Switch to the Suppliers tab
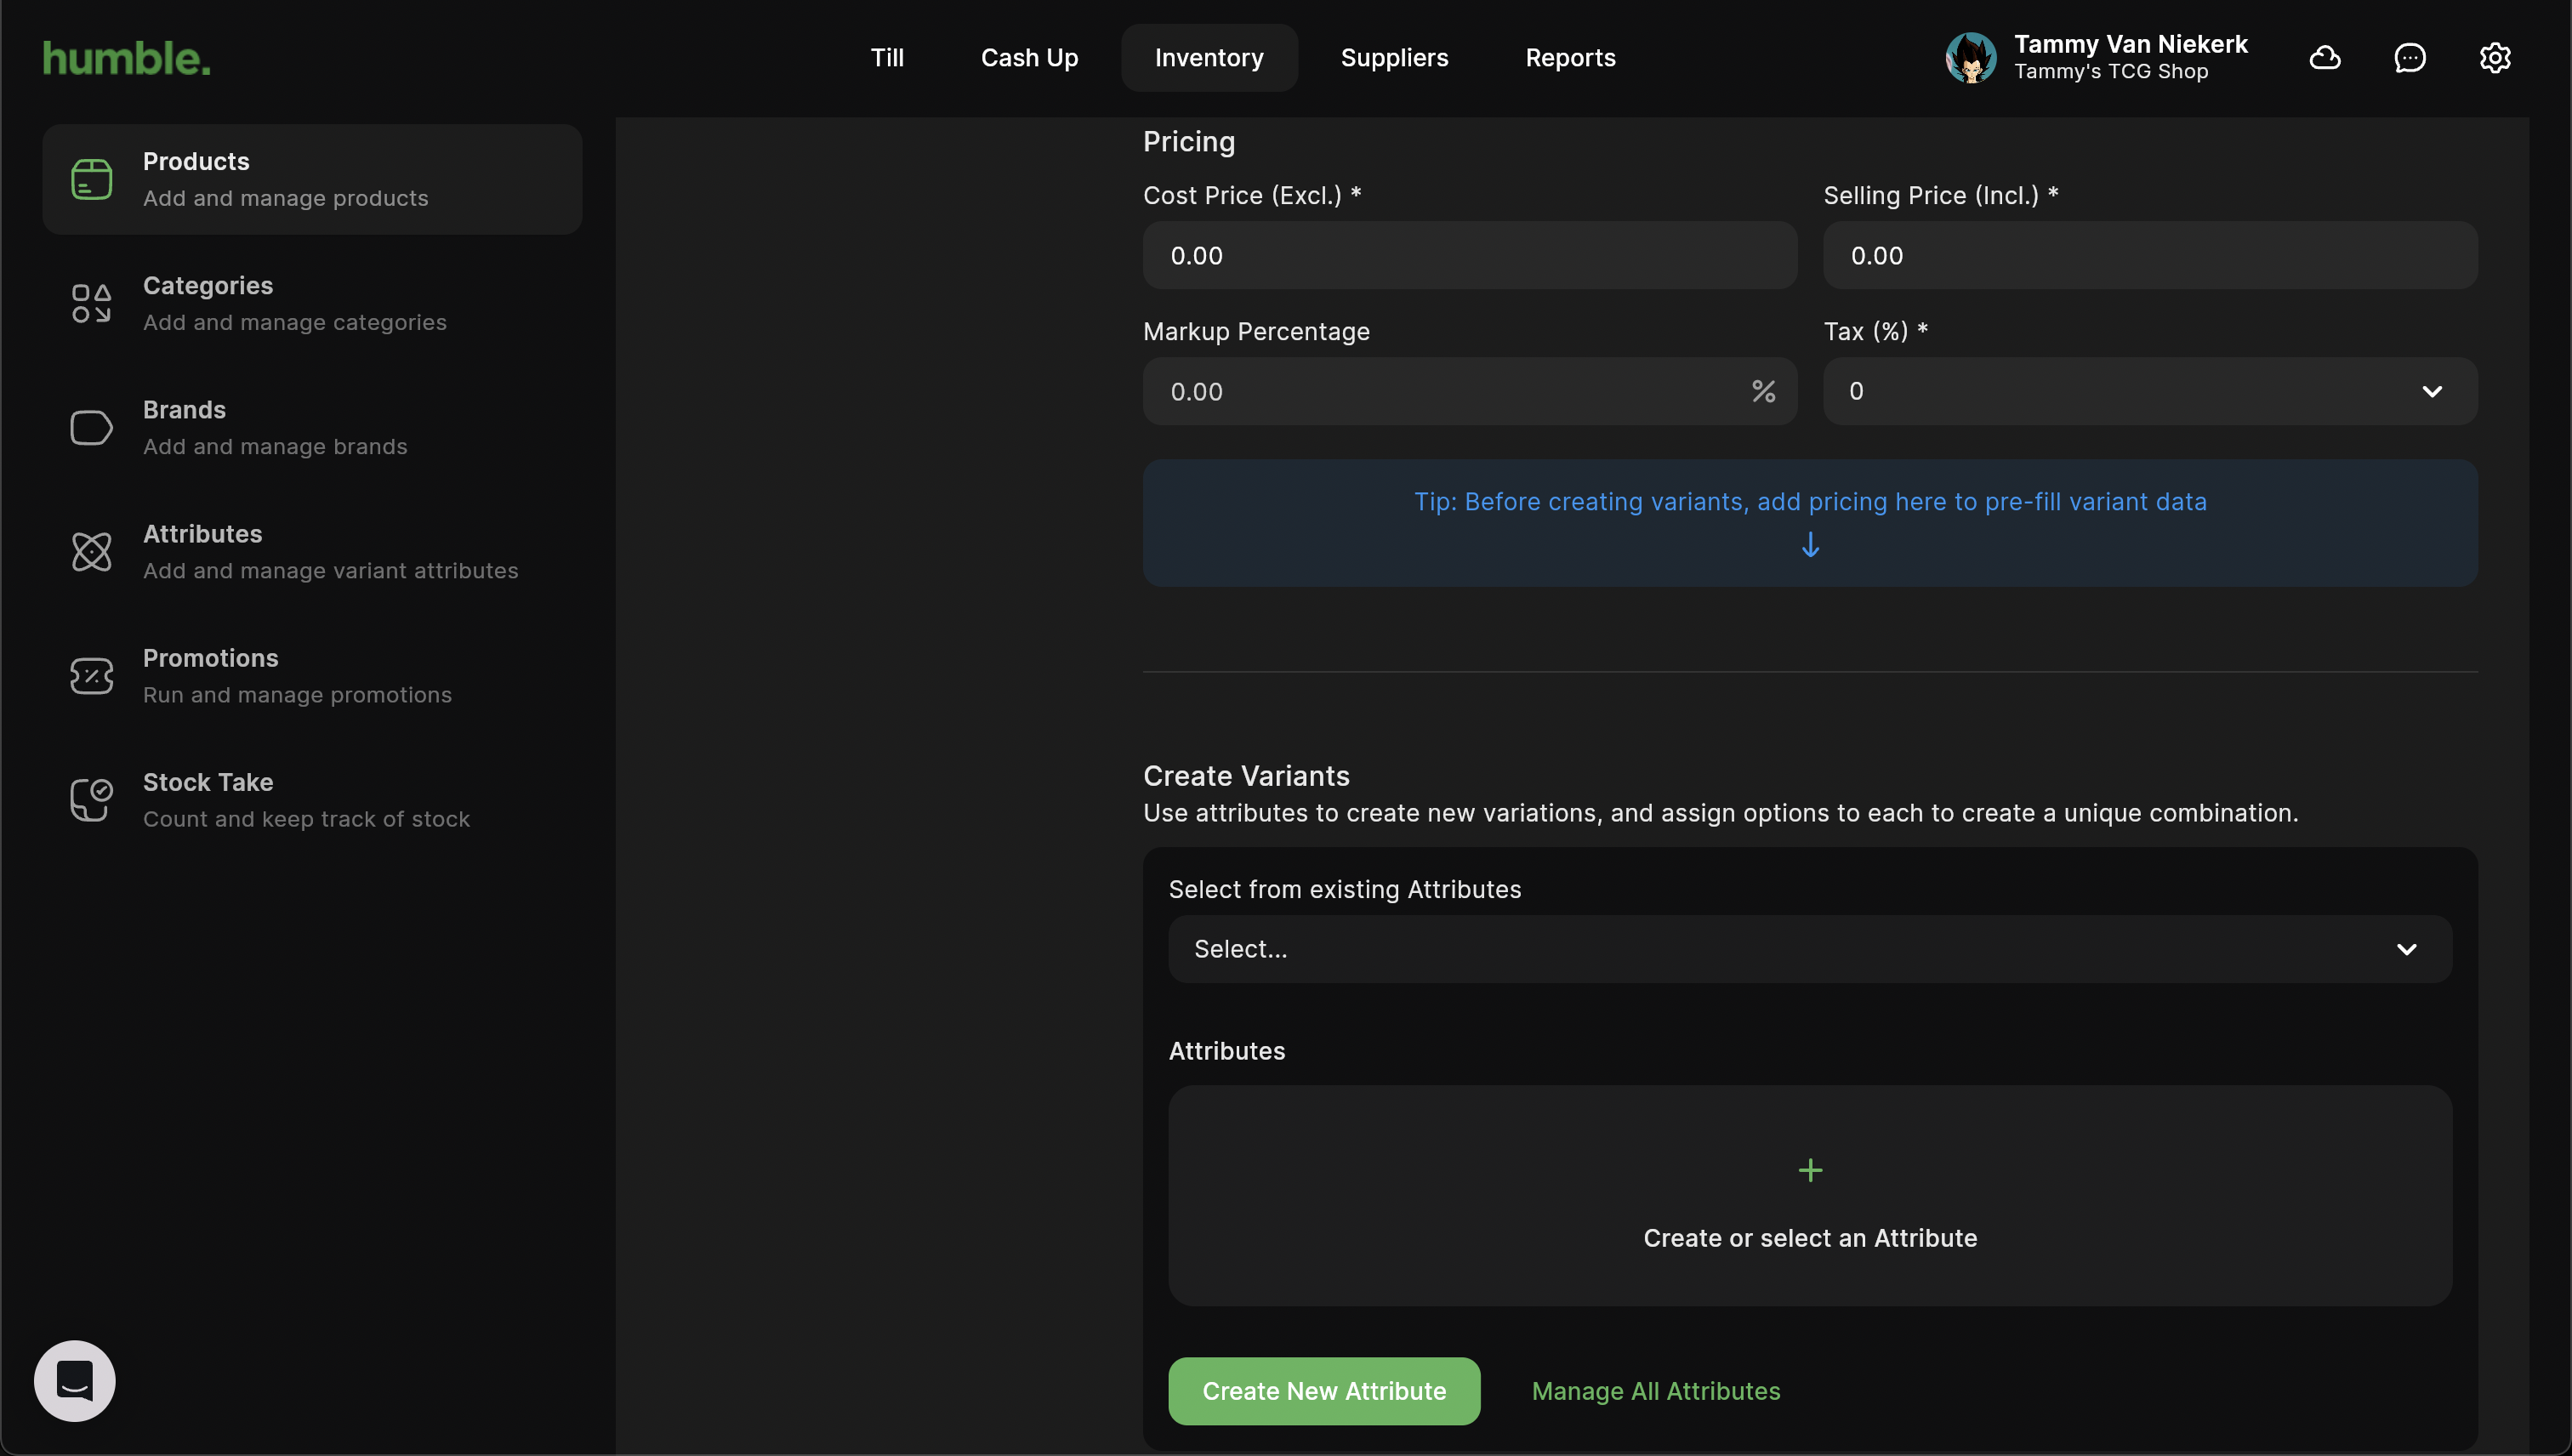 point(1394,58)
